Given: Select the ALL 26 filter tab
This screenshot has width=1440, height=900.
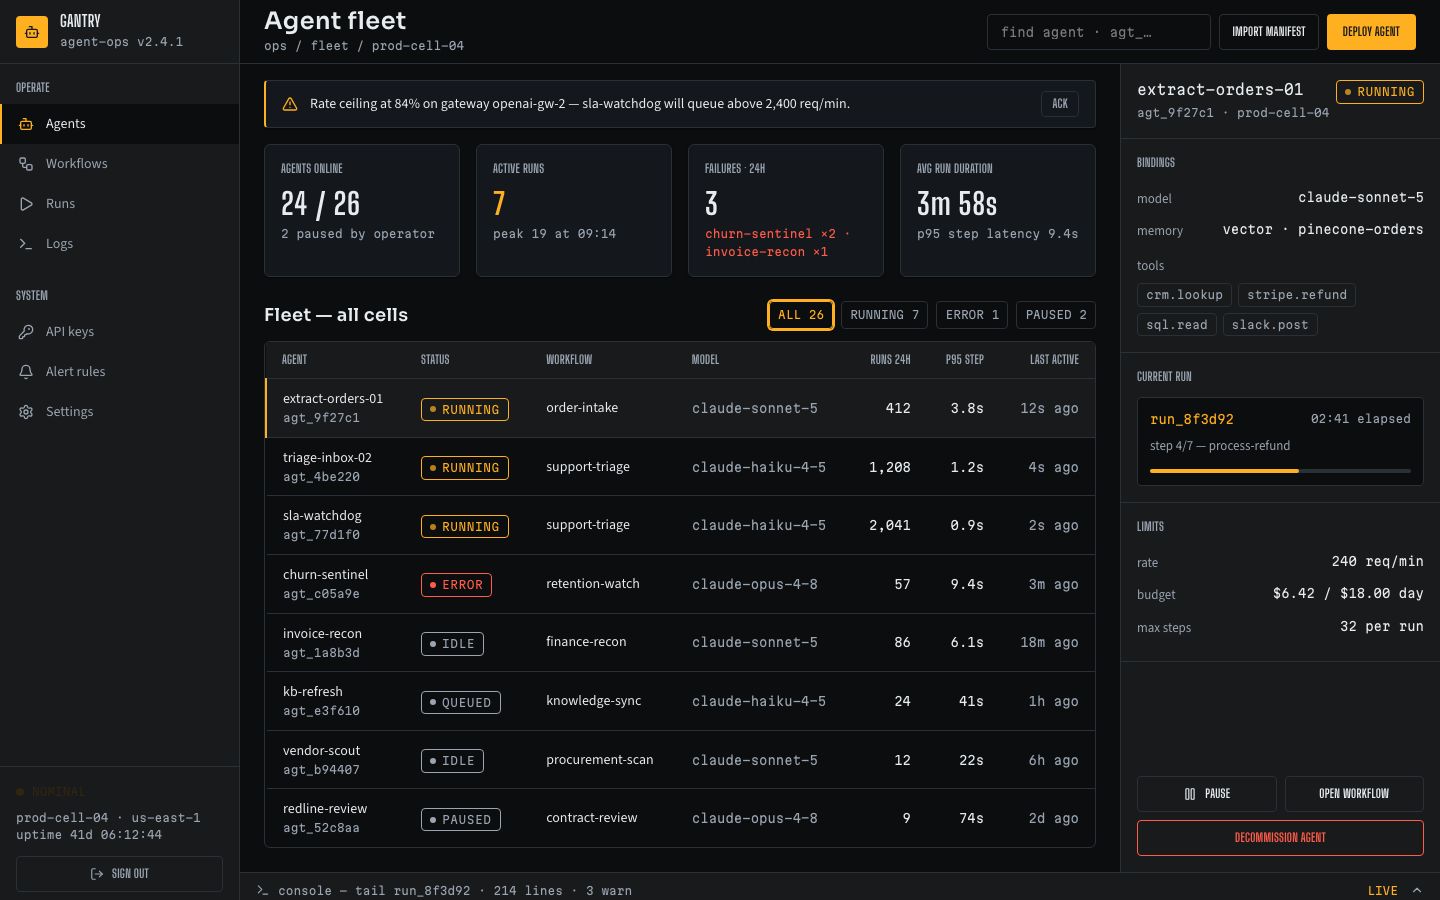Looking at the screenshot, I should pyautogui.click(x=801, y=315).
